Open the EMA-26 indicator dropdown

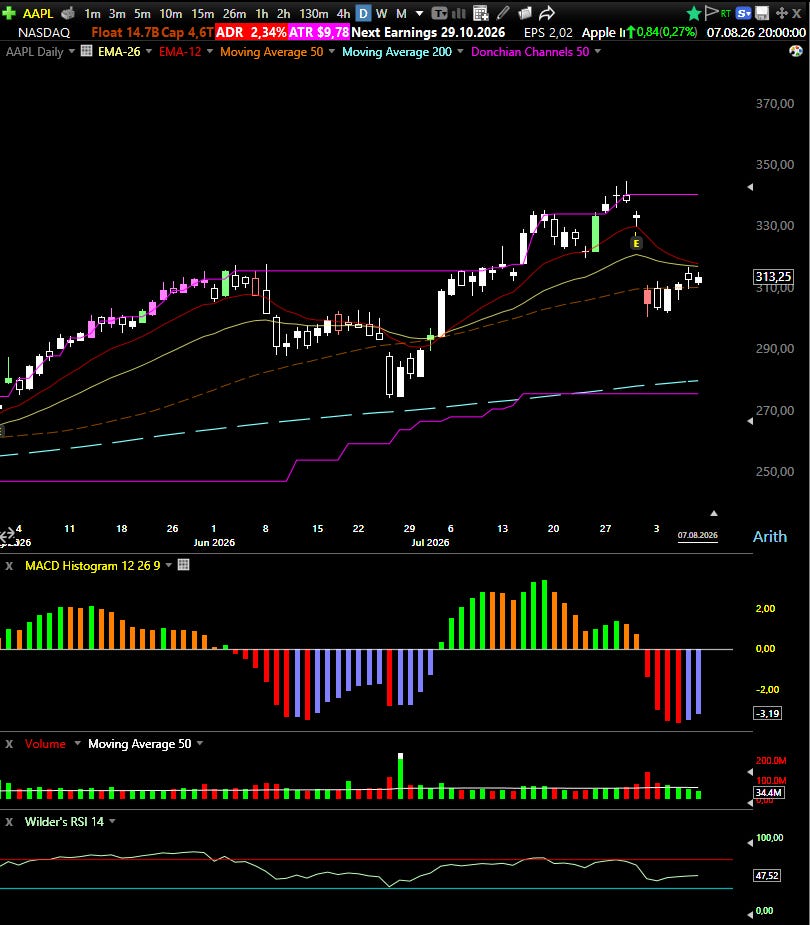(149, 51)
